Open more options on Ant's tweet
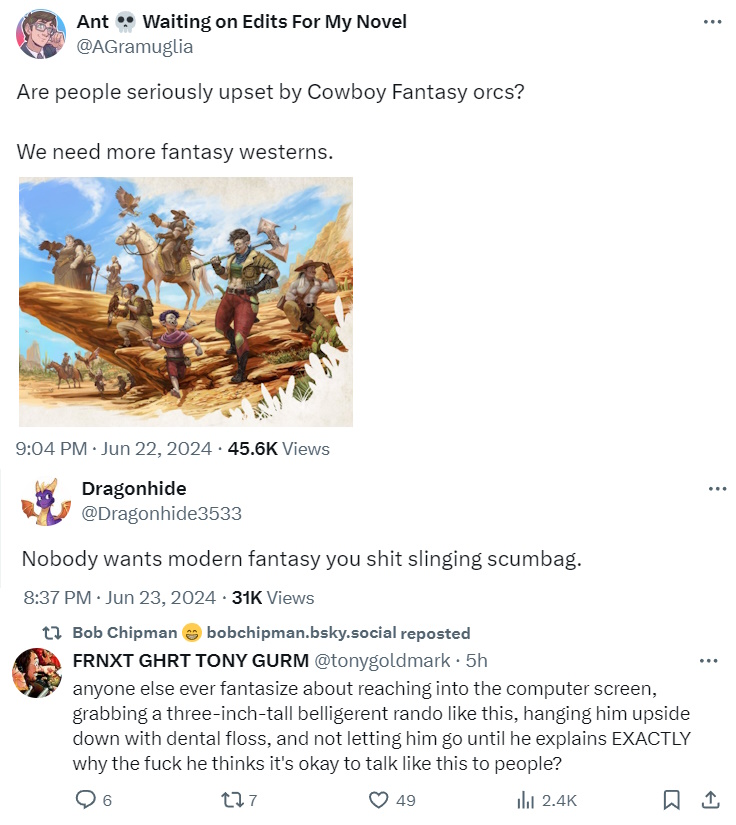Viewport: 736px width, 825px height. 712,22
